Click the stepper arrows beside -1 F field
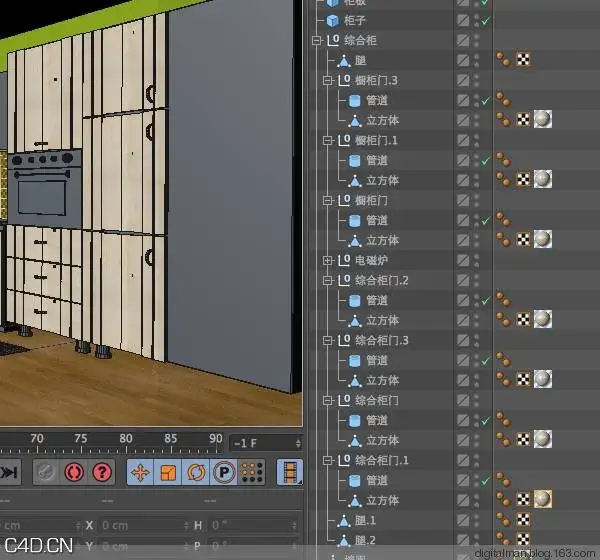 [298, 444]
